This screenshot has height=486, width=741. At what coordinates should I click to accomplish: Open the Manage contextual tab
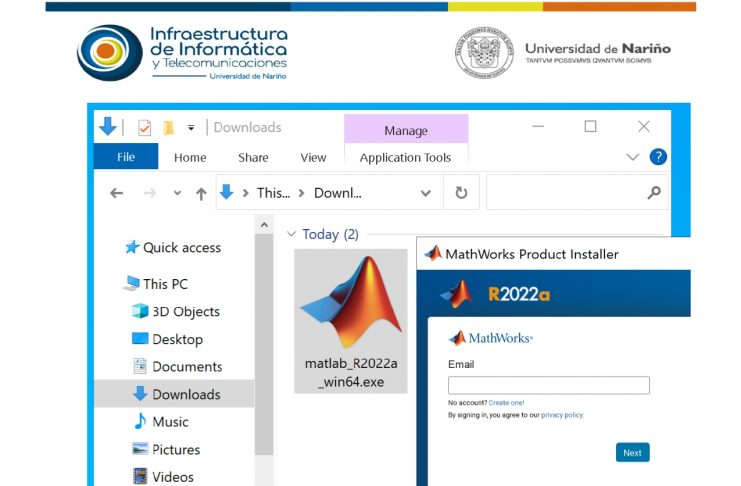[406, 130]
